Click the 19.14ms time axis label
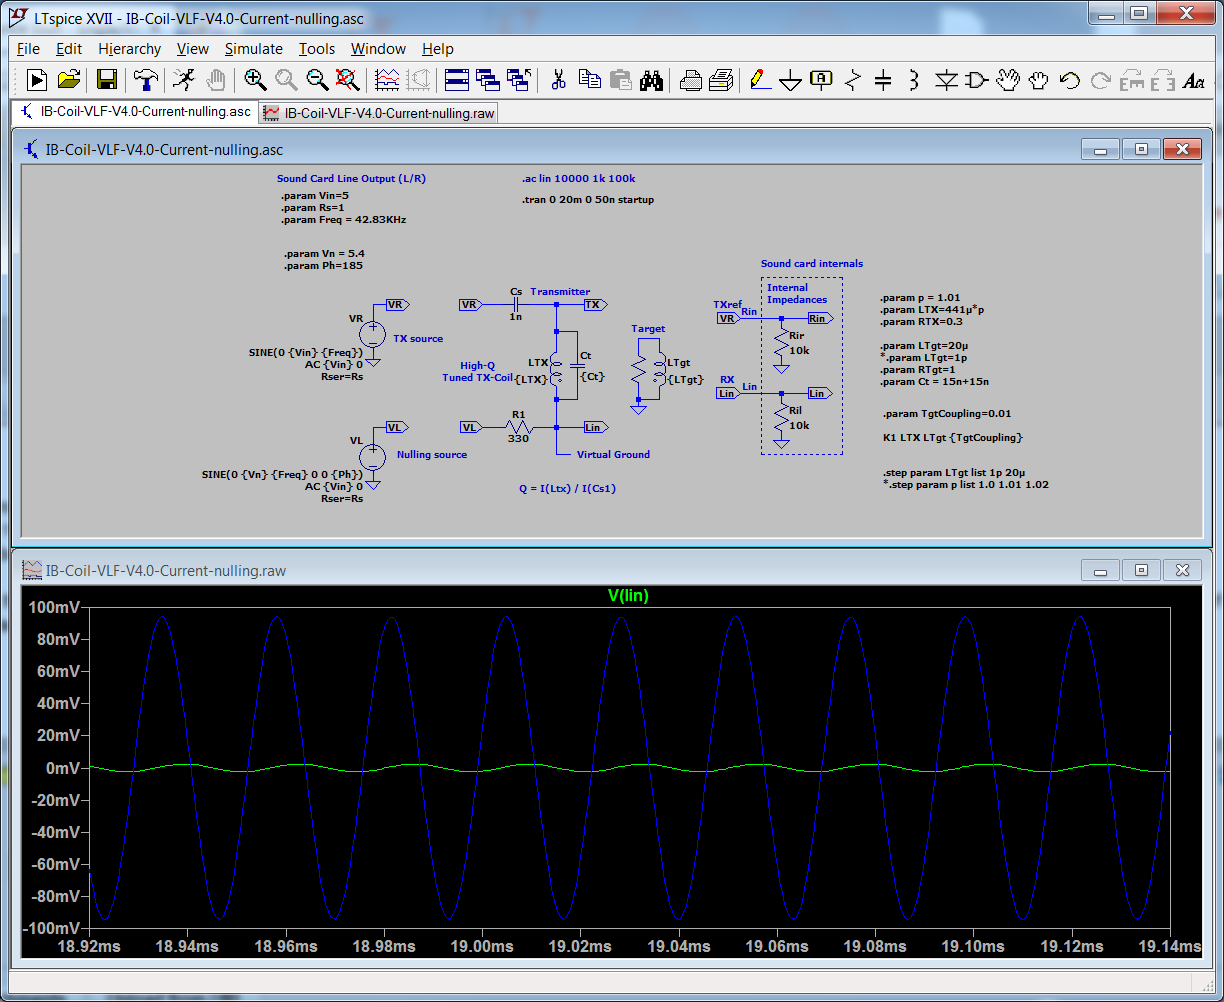Image resolution: width=1224 pixels, height=1002 pixels. point(1170,945)
